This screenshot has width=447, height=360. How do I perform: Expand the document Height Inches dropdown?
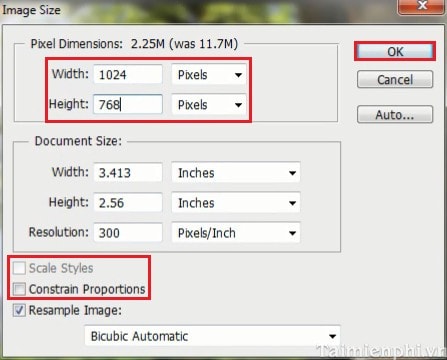tap(236, 203)
